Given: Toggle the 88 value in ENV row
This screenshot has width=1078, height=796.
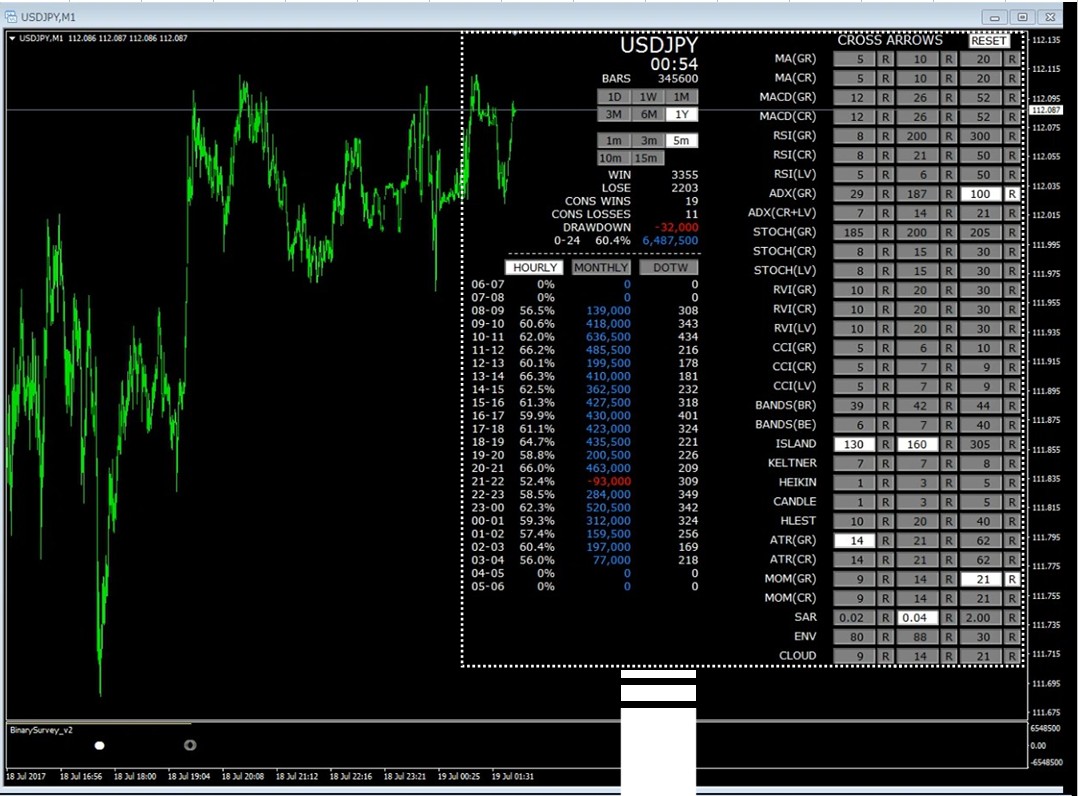Looking at the screenshot, I should 918,637.
